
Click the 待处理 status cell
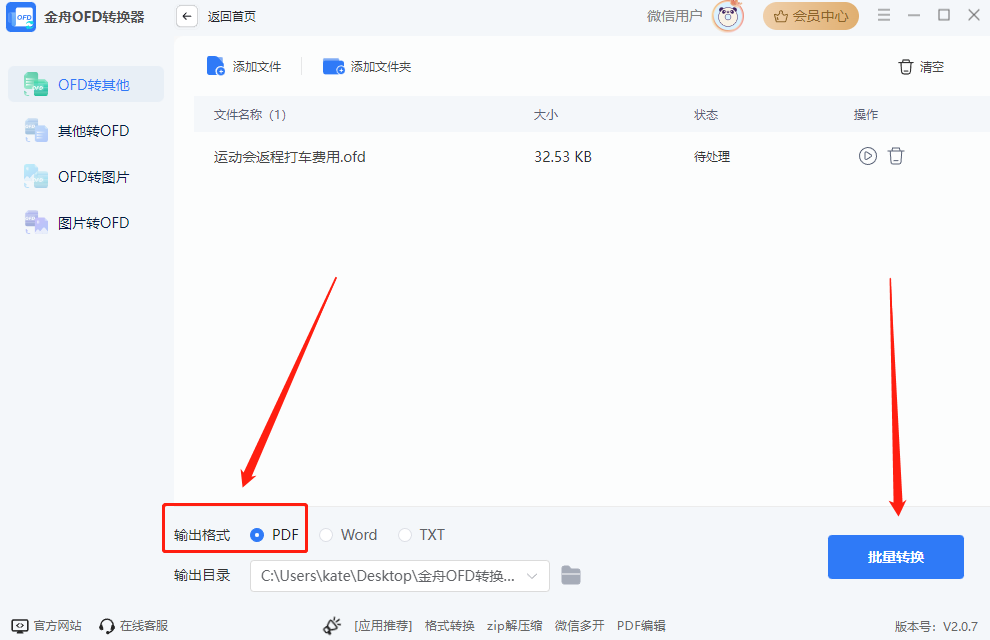[712, 157]
